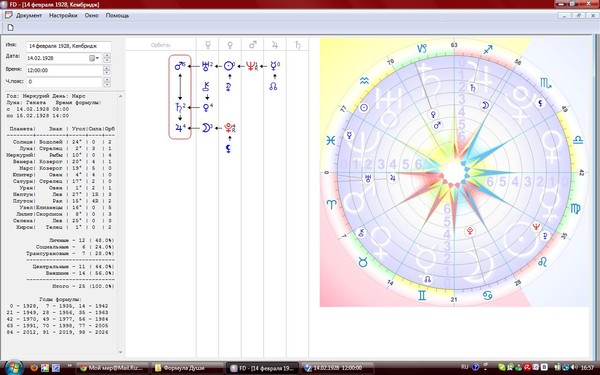Click the Saturn symbol in the formula center

(x=179, y=107)
